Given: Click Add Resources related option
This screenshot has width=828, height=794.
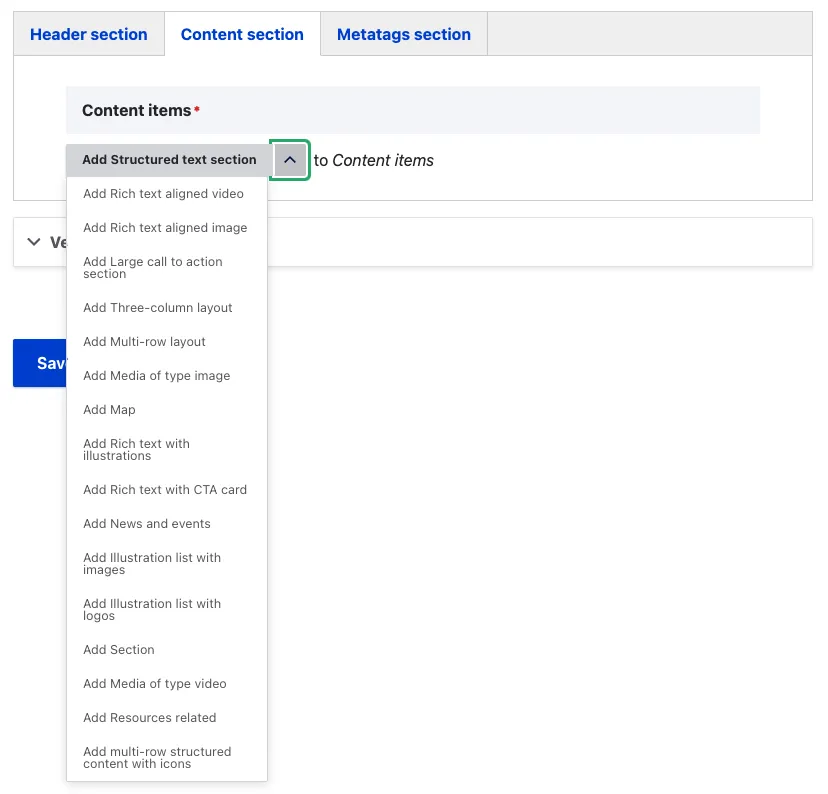Looking at the screenshot, I should tap(150, 718).
